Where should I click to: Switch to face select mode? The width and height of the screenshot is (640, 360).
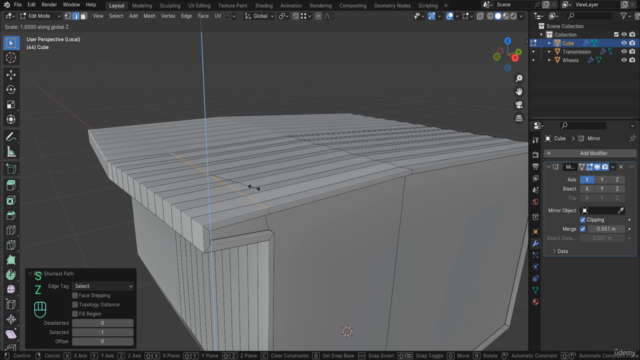(83, 16)
